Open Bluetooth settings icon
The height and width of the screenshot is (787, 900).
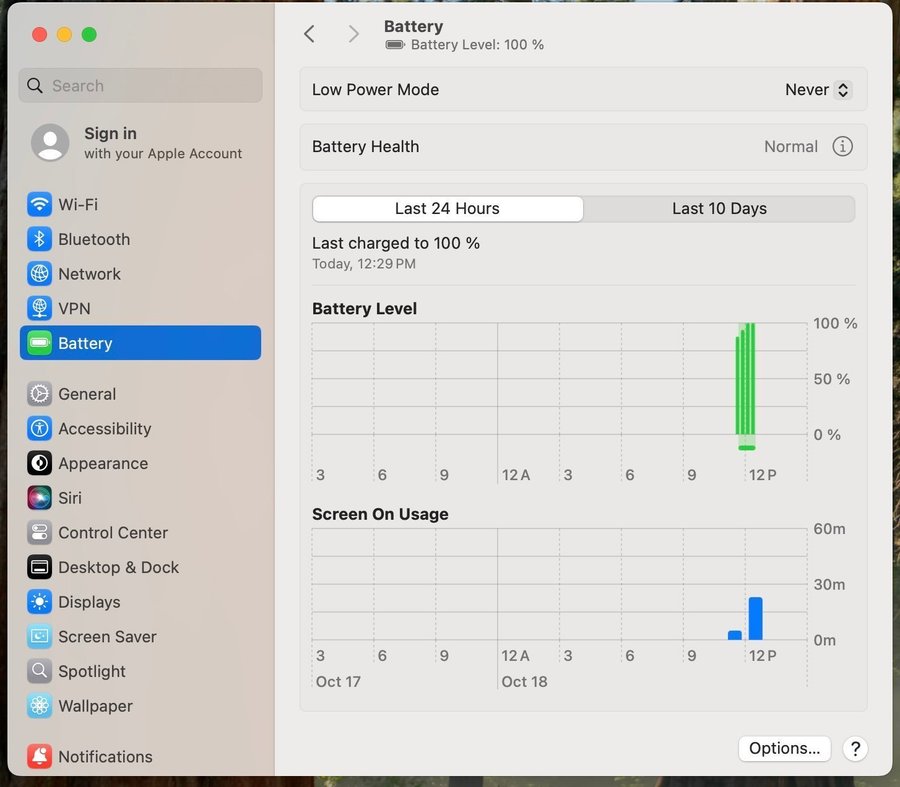(40, 239)
